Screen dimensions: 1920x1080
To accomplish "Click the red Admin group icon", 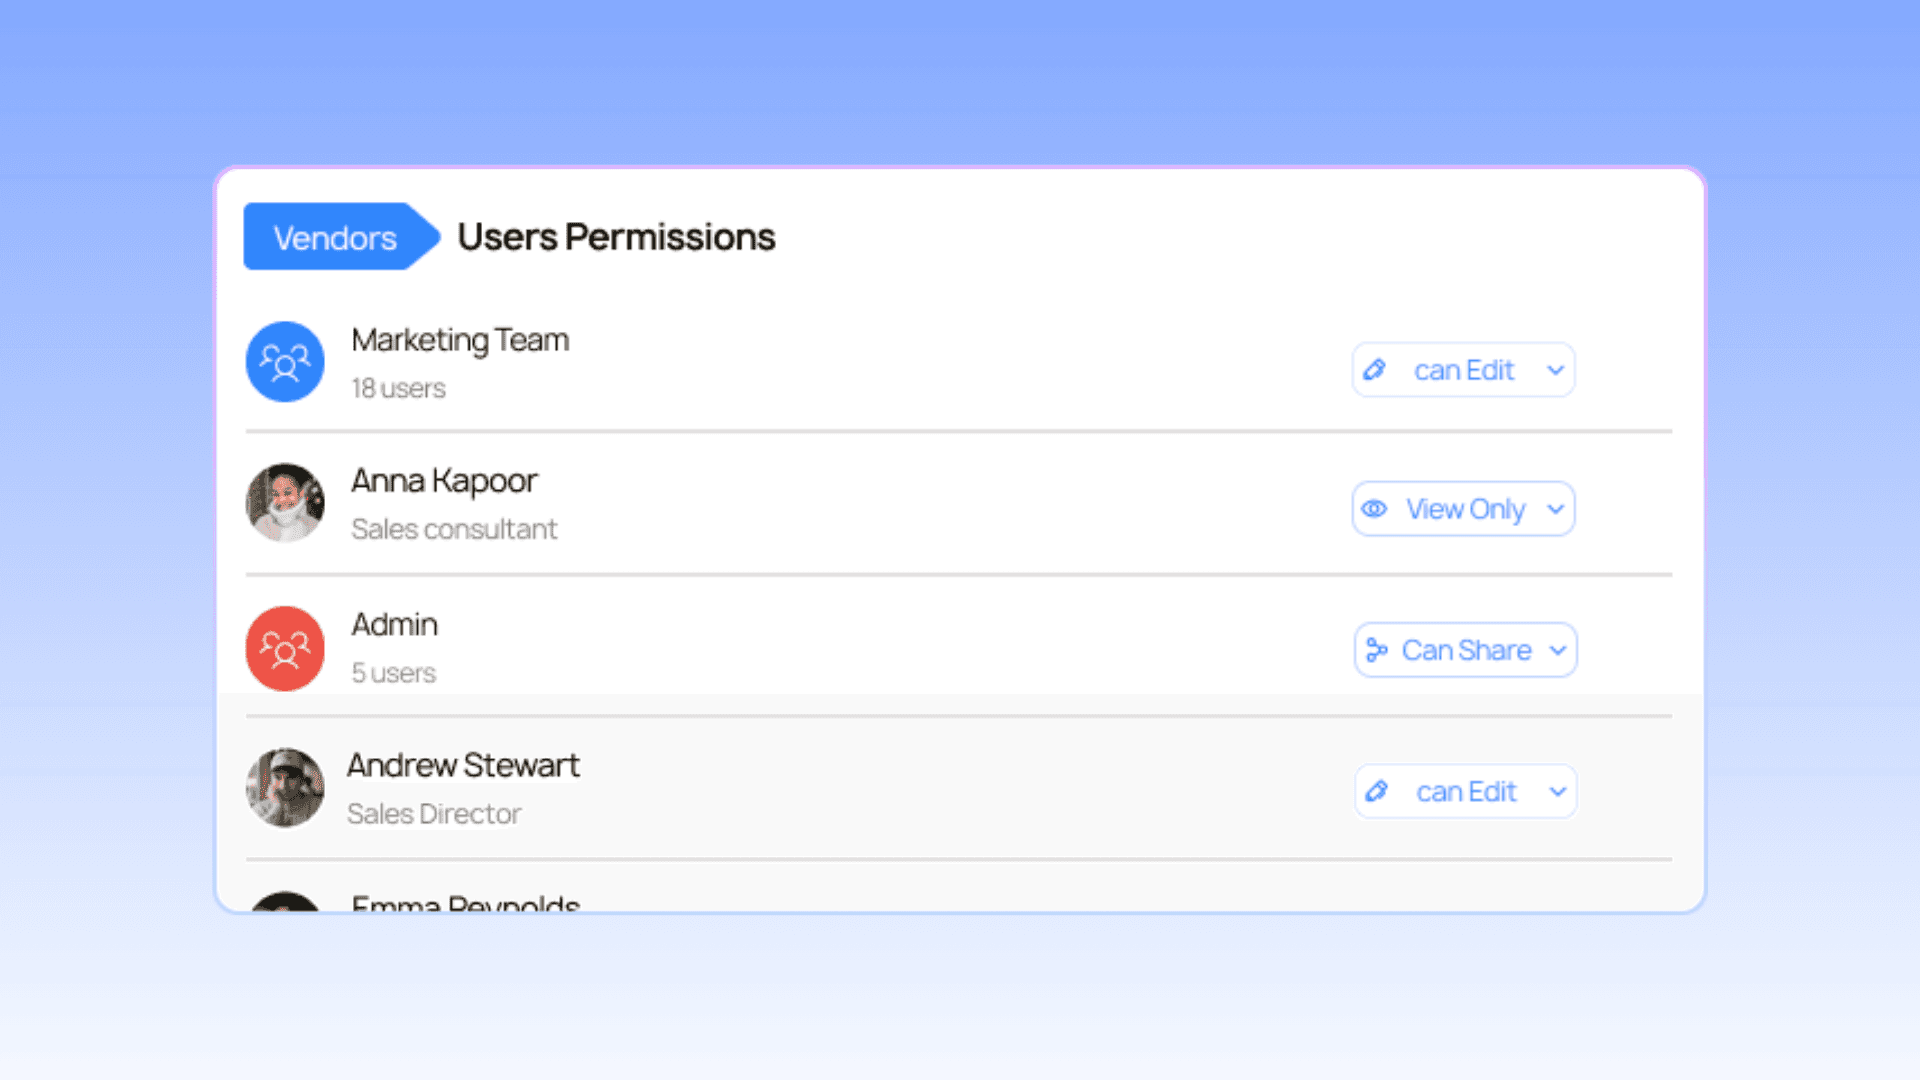I will (285, 649).
